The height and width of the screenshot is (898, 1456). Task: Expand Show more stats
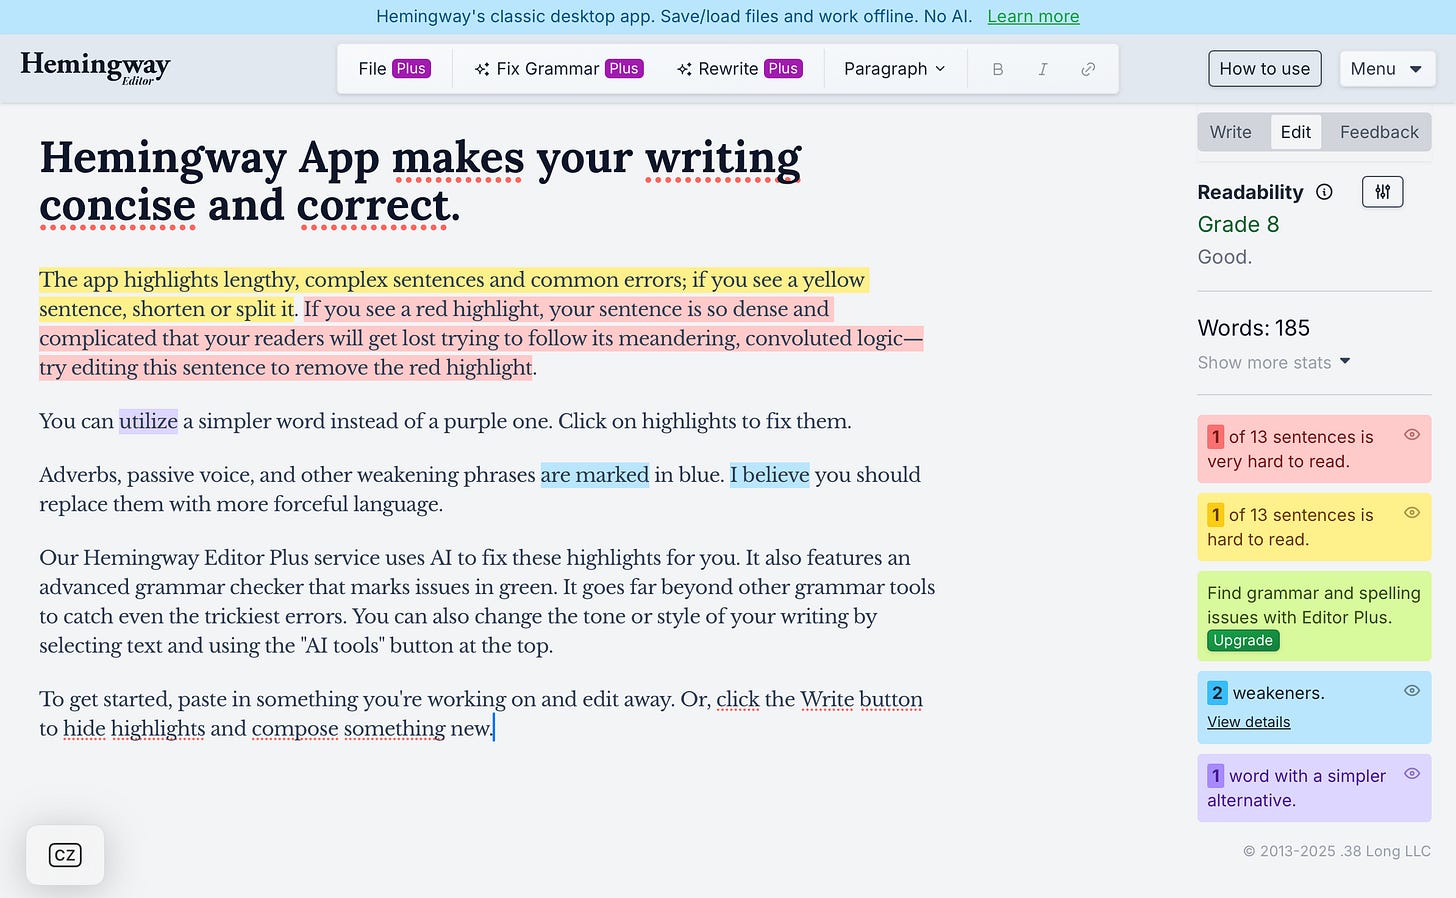(x=1274, y=362)
